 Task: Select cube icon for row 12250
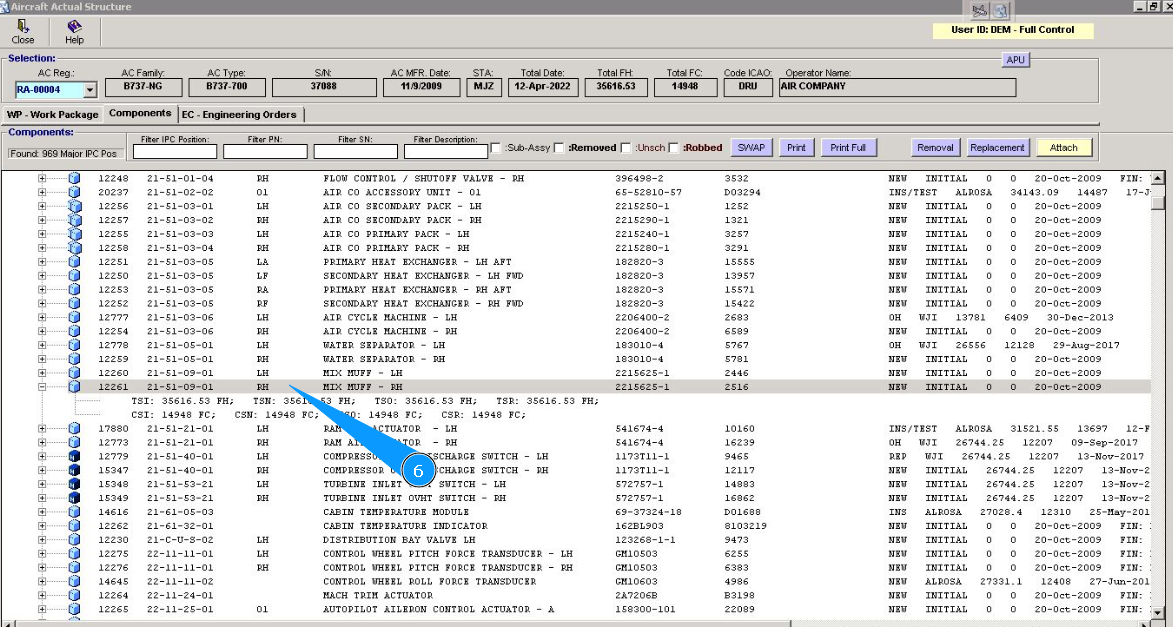tap(74, 275)
